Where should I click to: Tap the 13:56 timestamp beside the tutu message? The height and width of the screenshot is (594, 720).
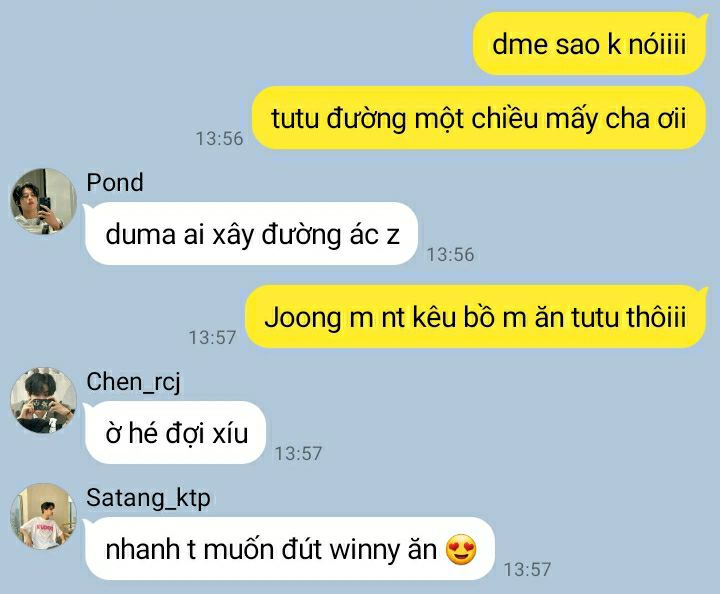pos(219,139)
